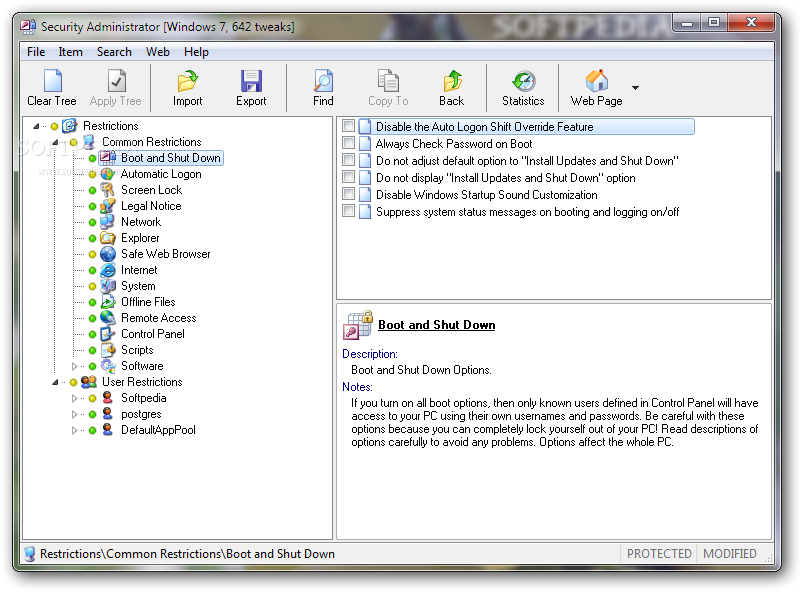Select the Restrictions root label
The height and width of the screenshot is (592, 802).
point(110,126)
